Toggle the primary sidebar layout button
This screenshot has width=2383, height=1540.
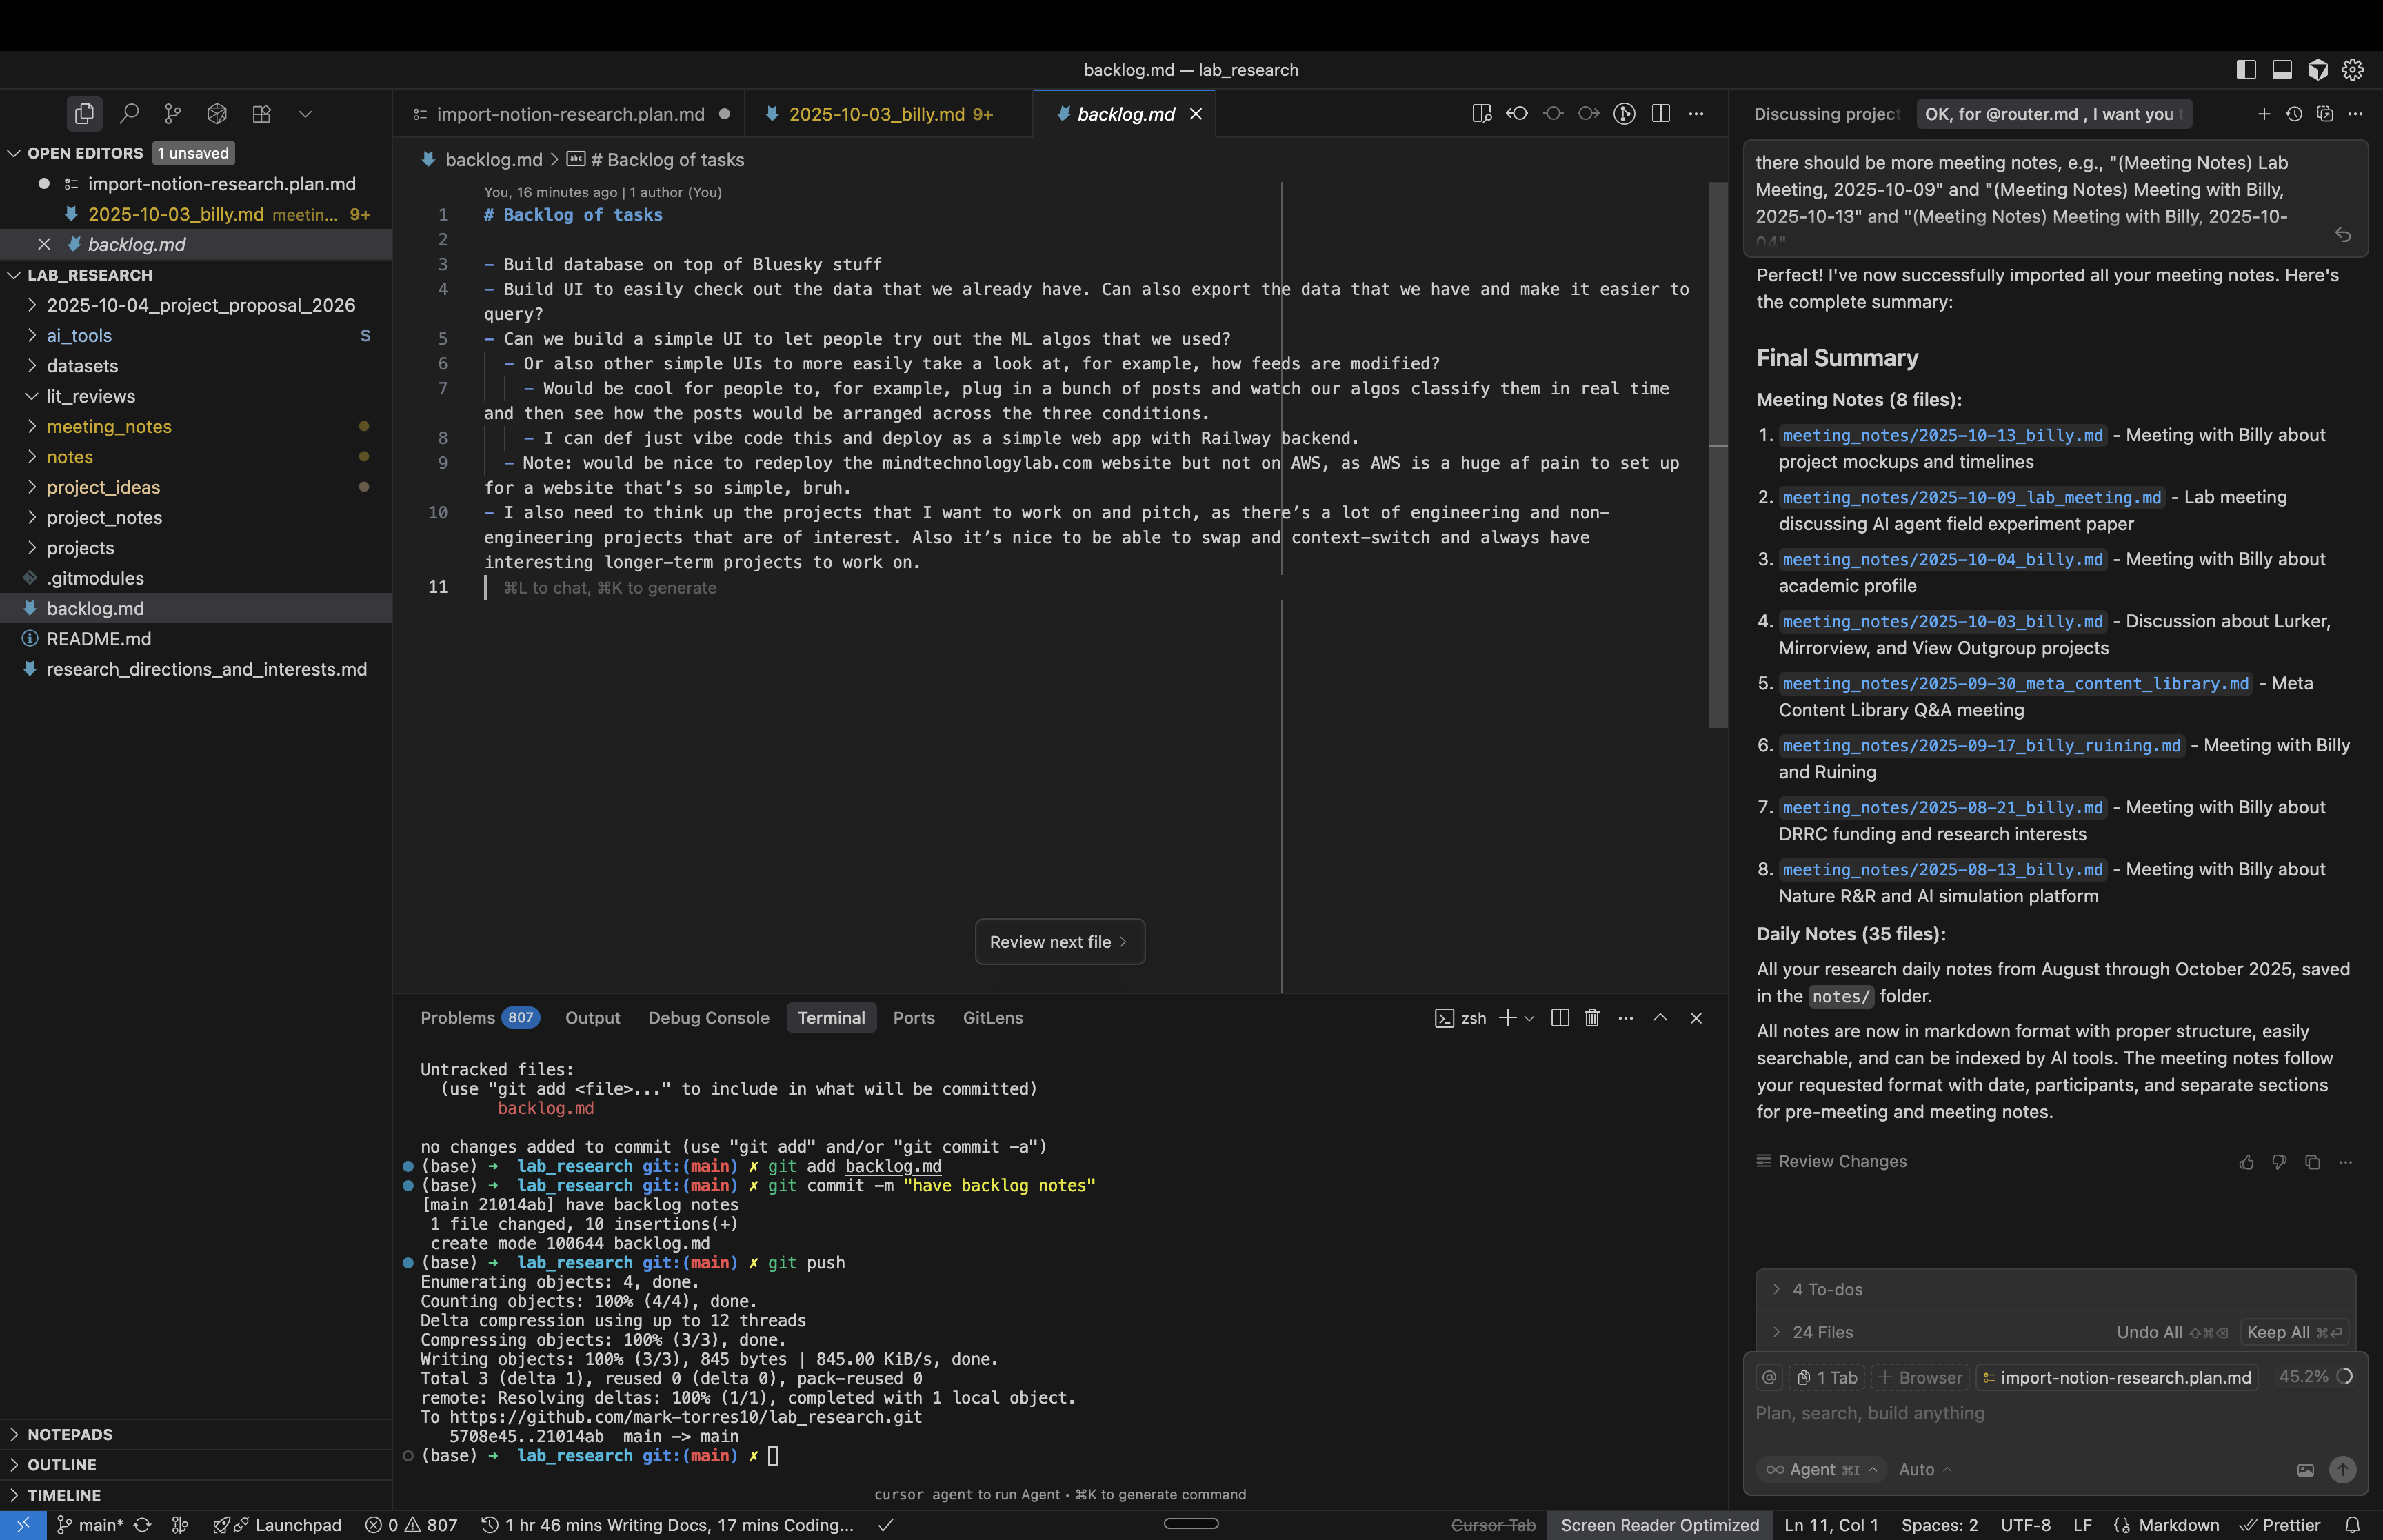[x=2246, y=69]
